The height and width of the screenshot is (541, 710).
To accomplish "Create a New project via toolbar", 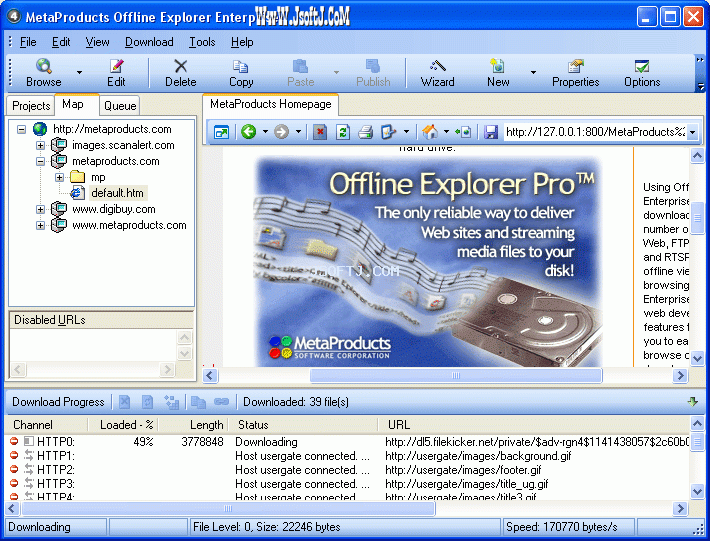I will pos(498,72).
